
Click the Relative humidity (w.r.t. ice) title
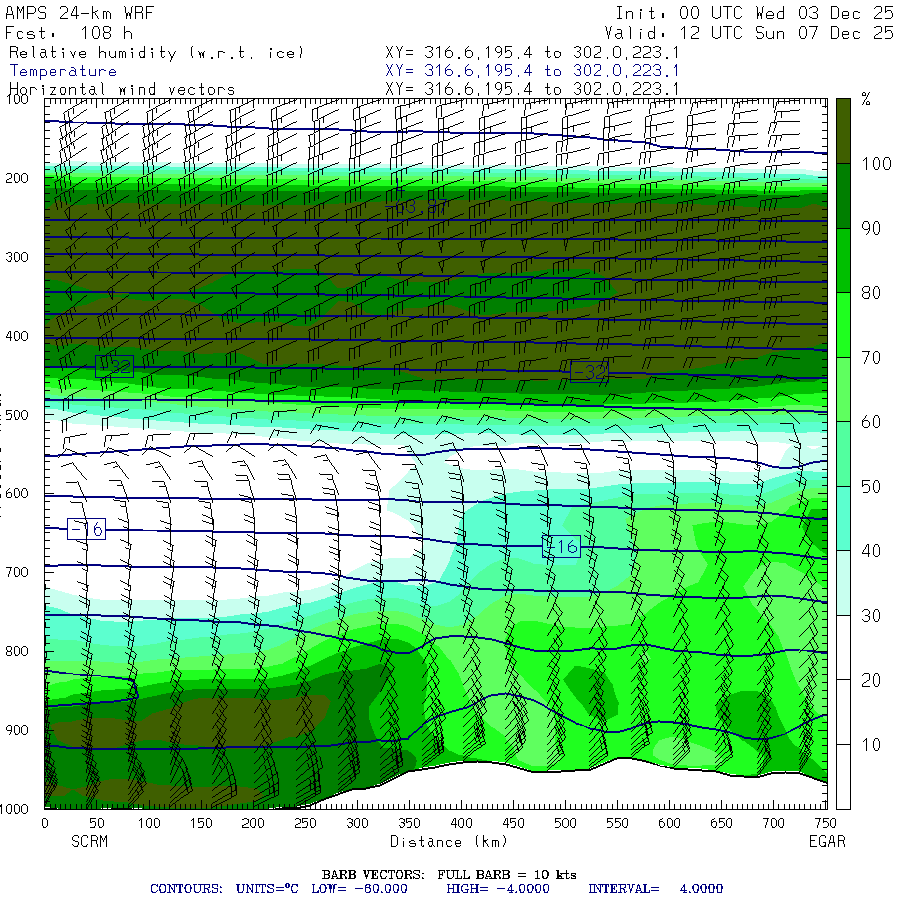pos(156,53)
